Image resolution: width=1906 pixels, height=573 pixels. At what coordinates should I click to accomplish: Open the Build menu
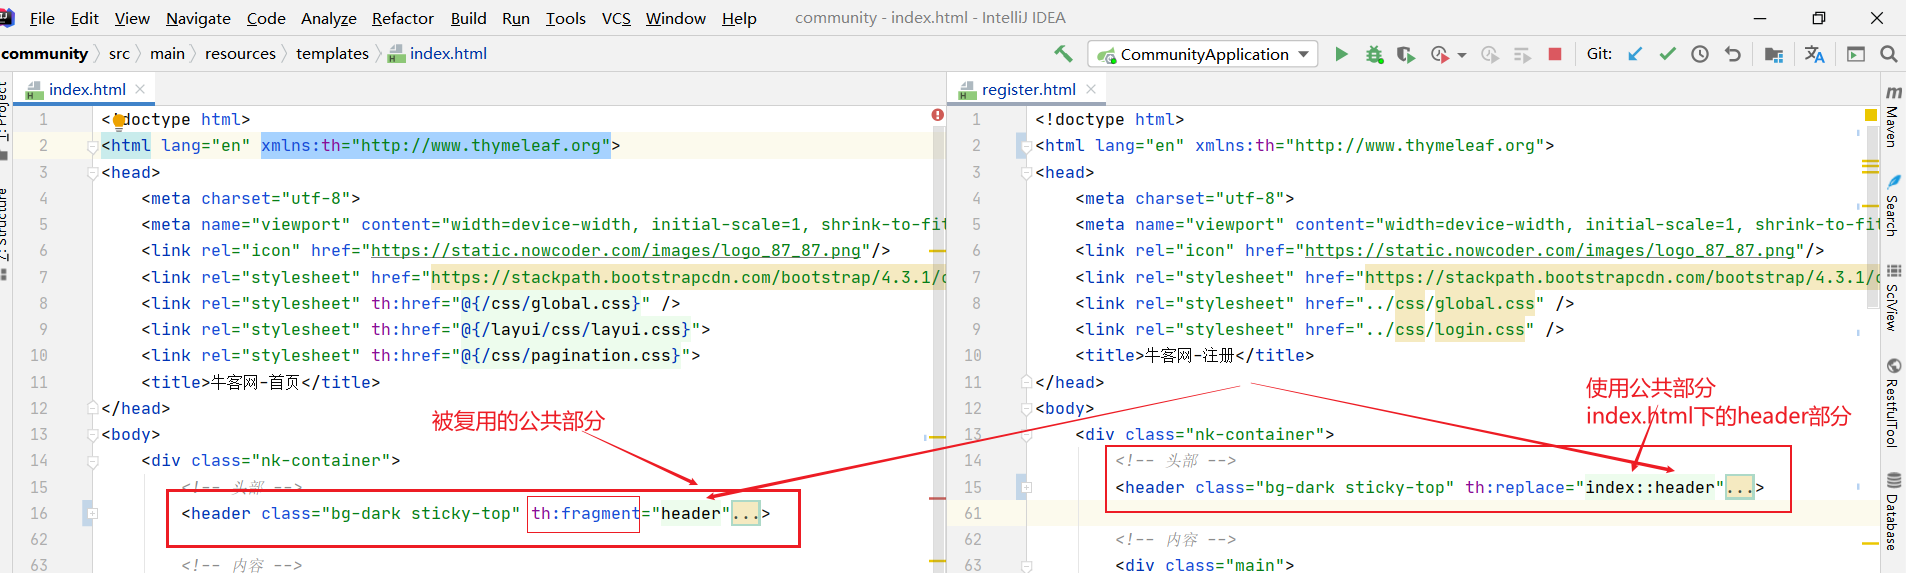[468, 18]
